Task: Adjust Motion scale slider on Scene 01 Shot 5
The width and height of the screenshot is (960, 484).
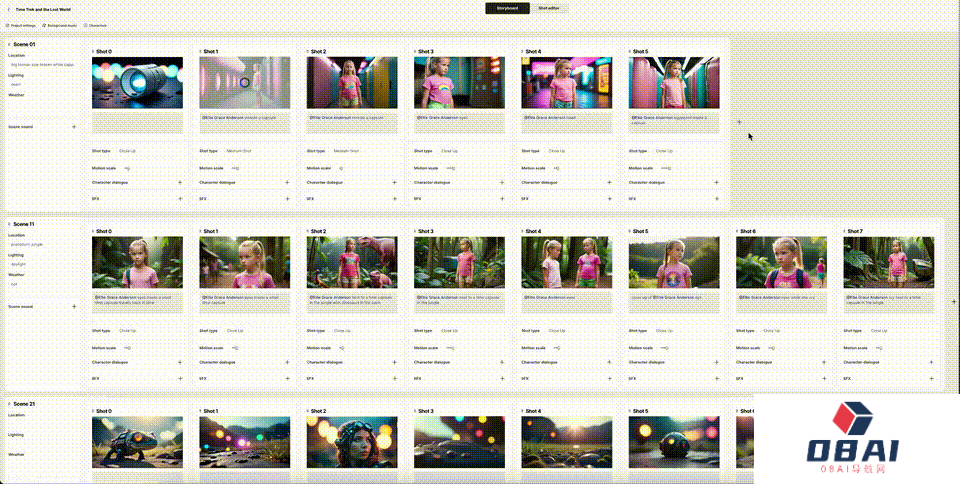Action: click(x=665, y=168)
